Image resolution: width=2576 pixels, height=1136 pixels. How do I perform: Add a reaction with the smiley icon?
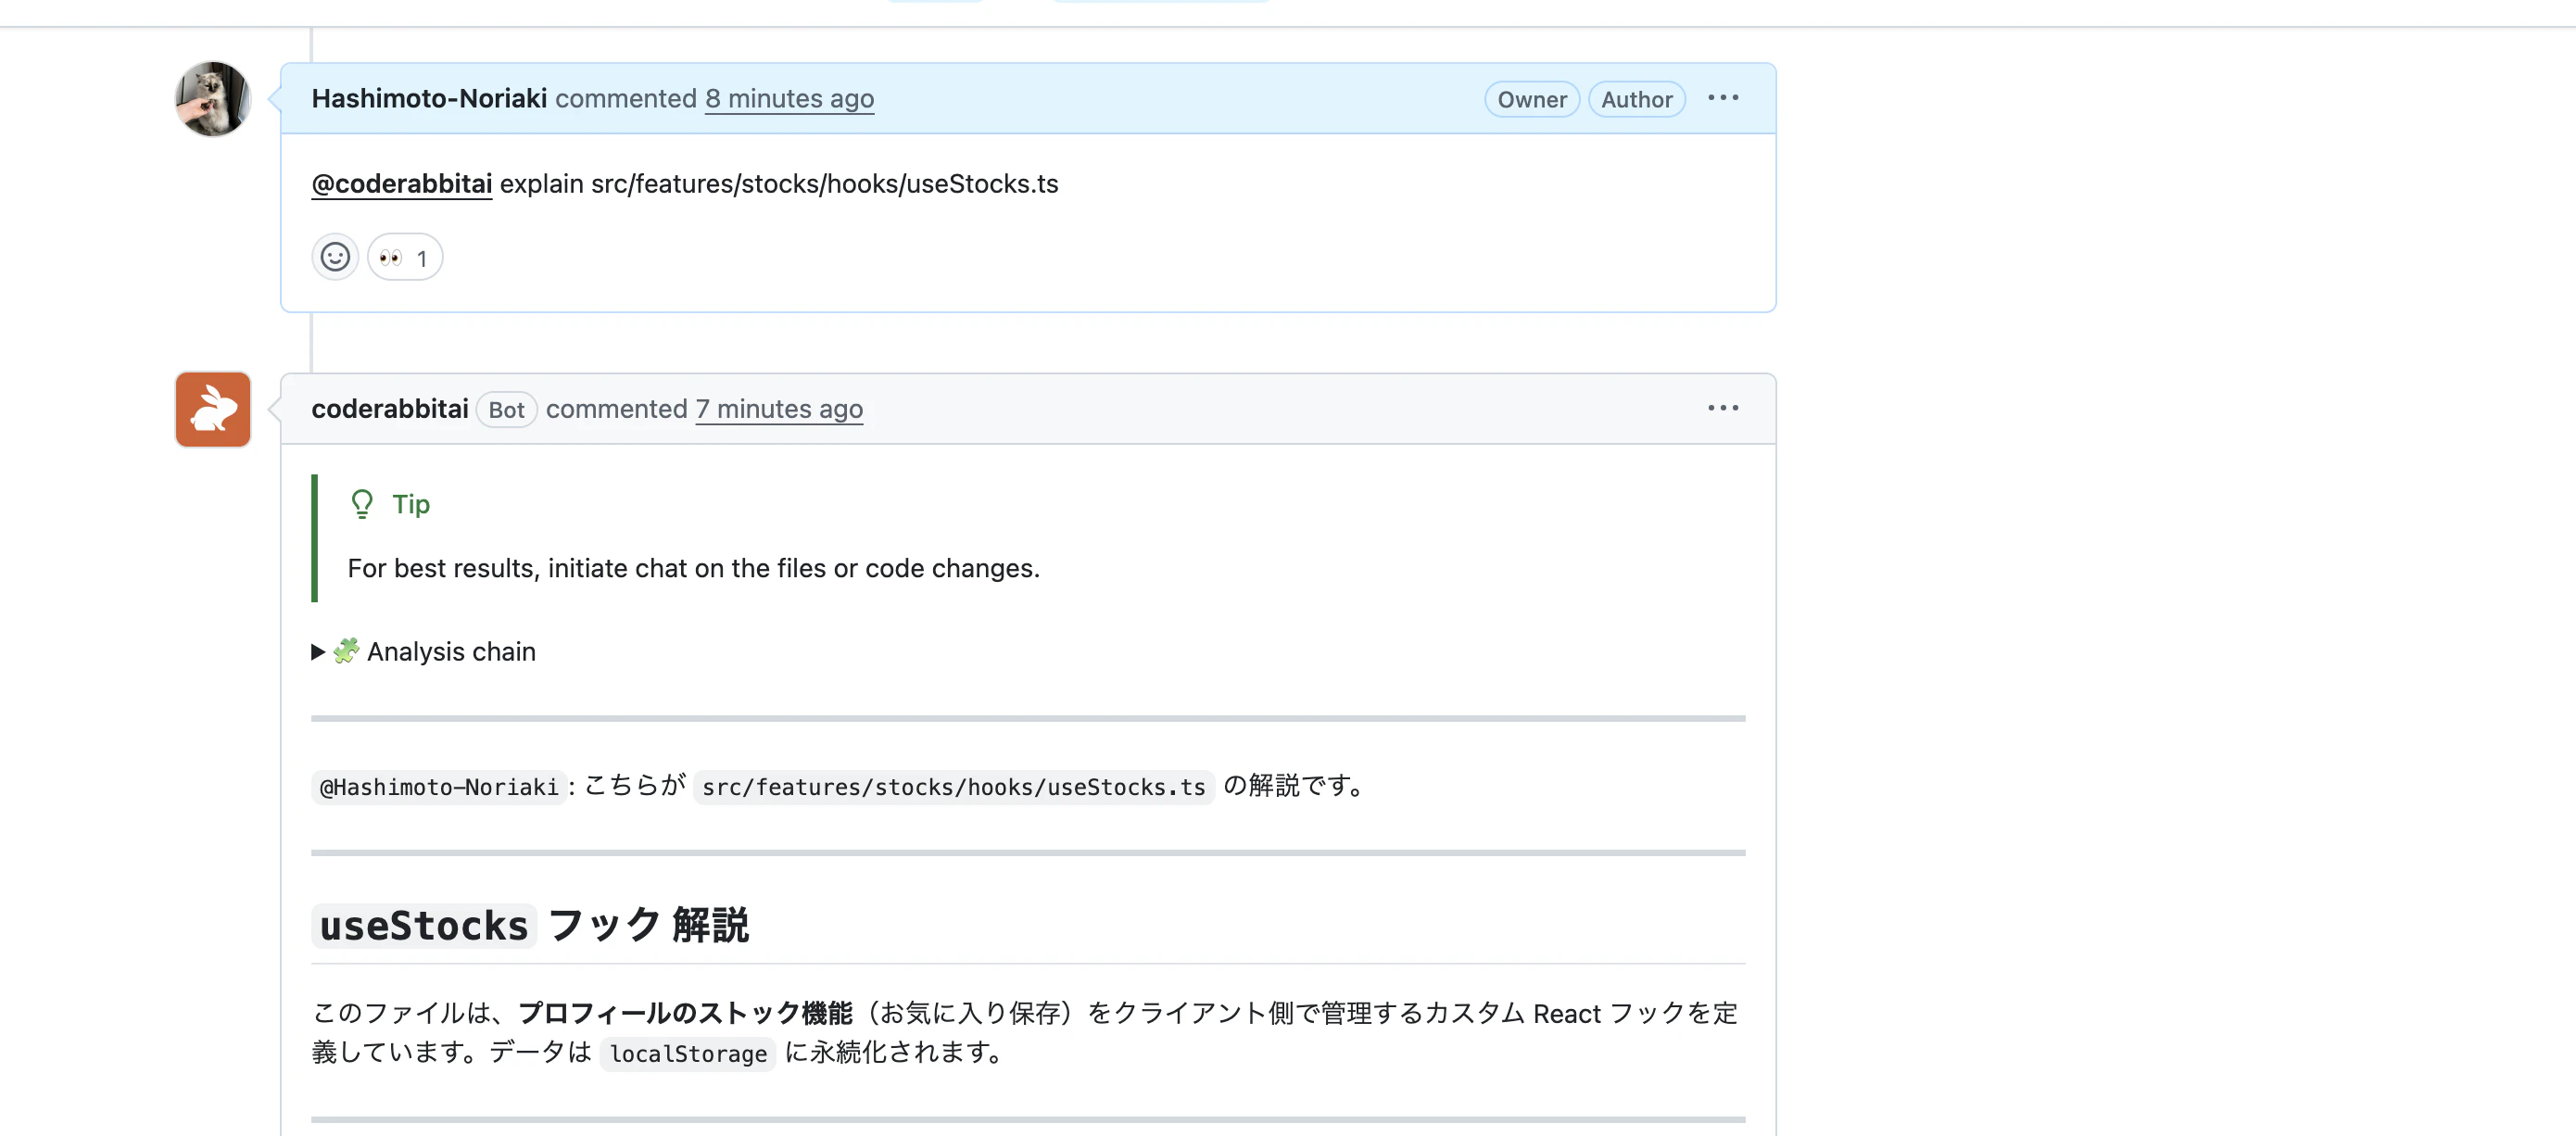pyautogui.click(x=335, y=258)
